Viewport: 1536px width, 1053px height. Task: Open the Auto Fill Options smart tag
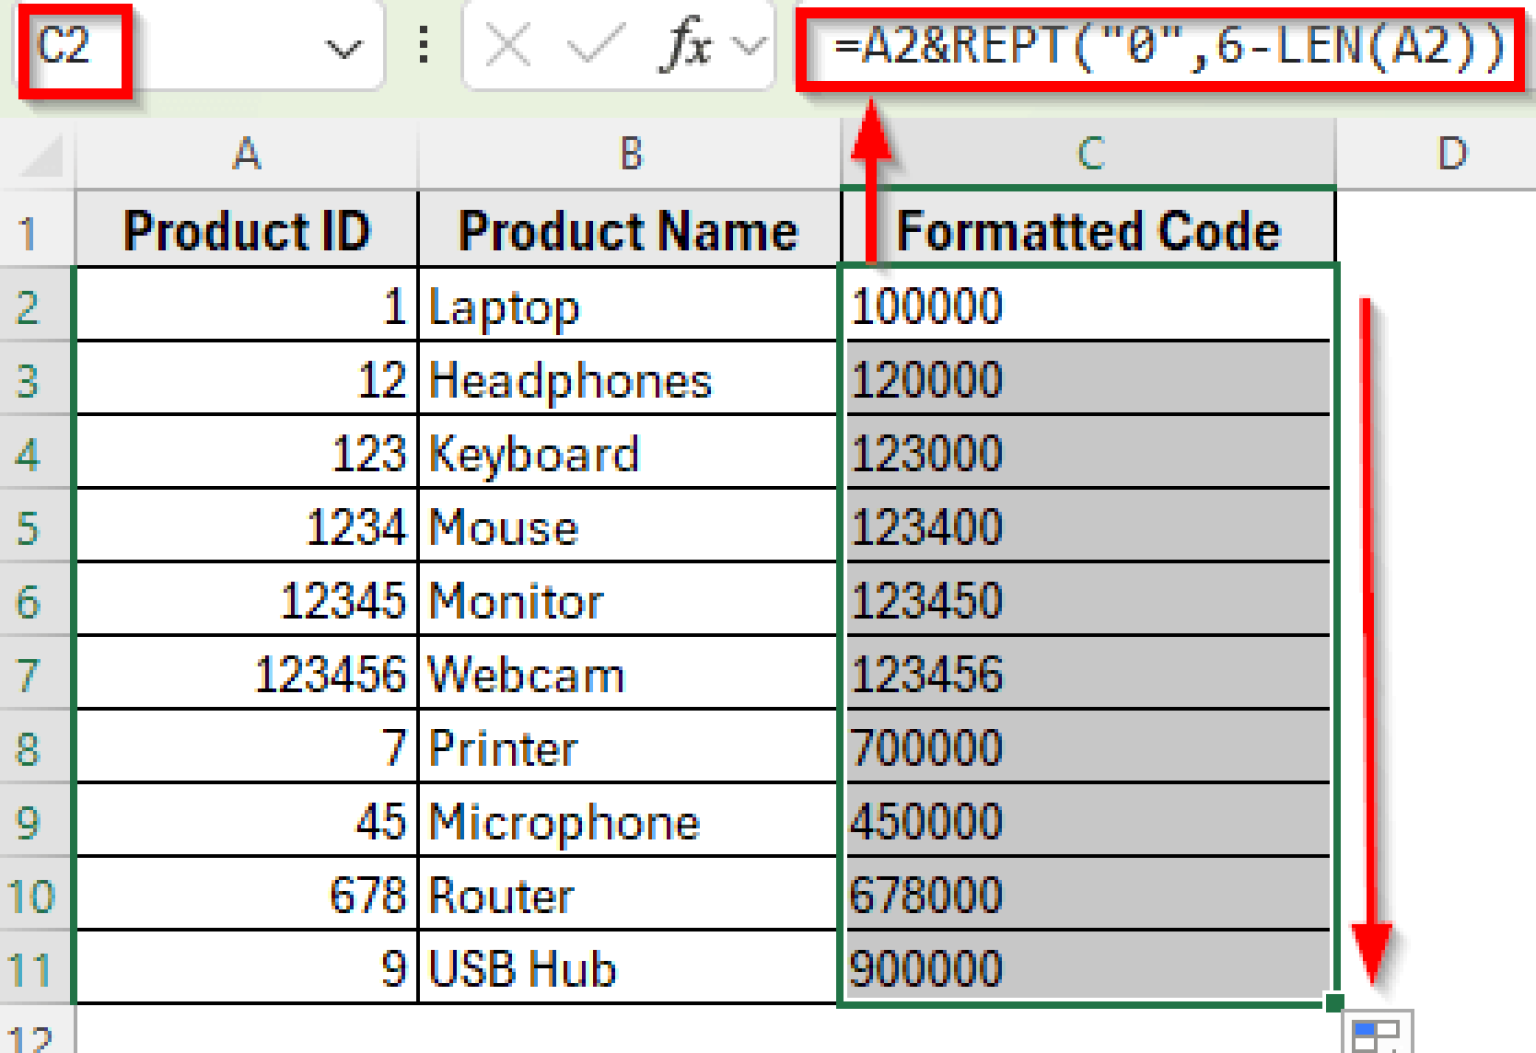(x=1378, y=1029)
